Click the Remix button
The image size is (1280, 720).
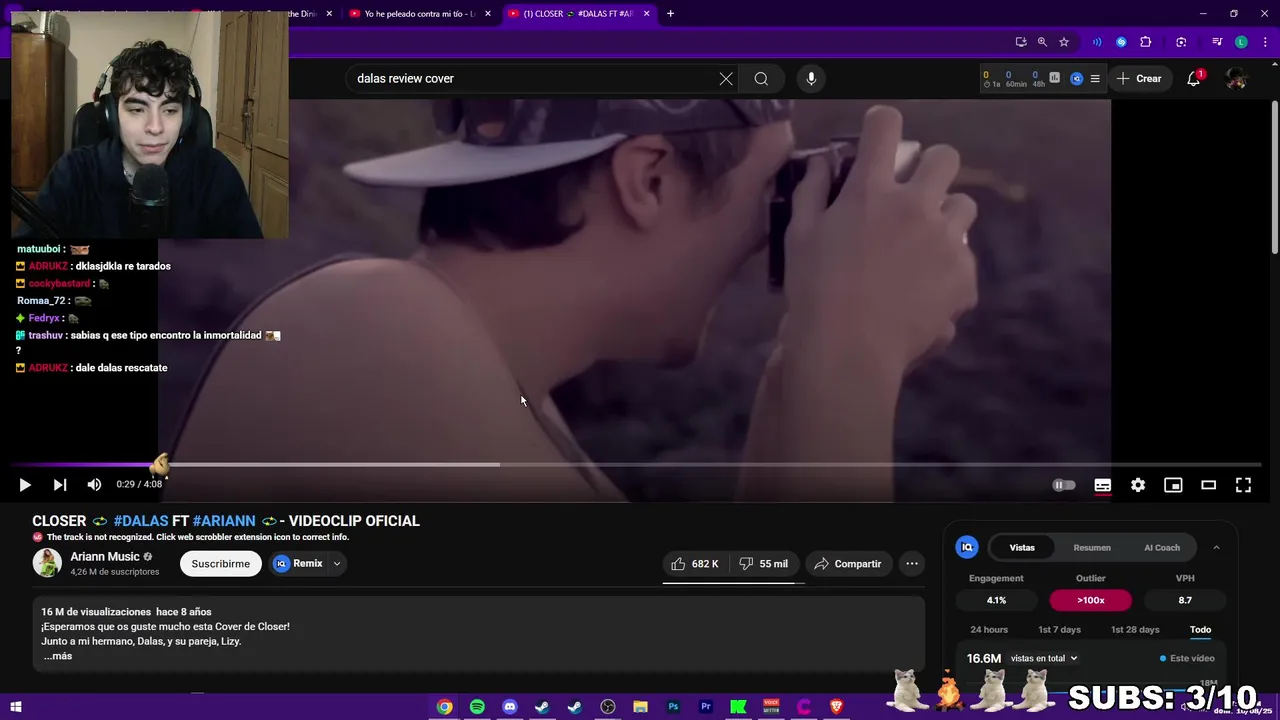click(x=298, y=564)
